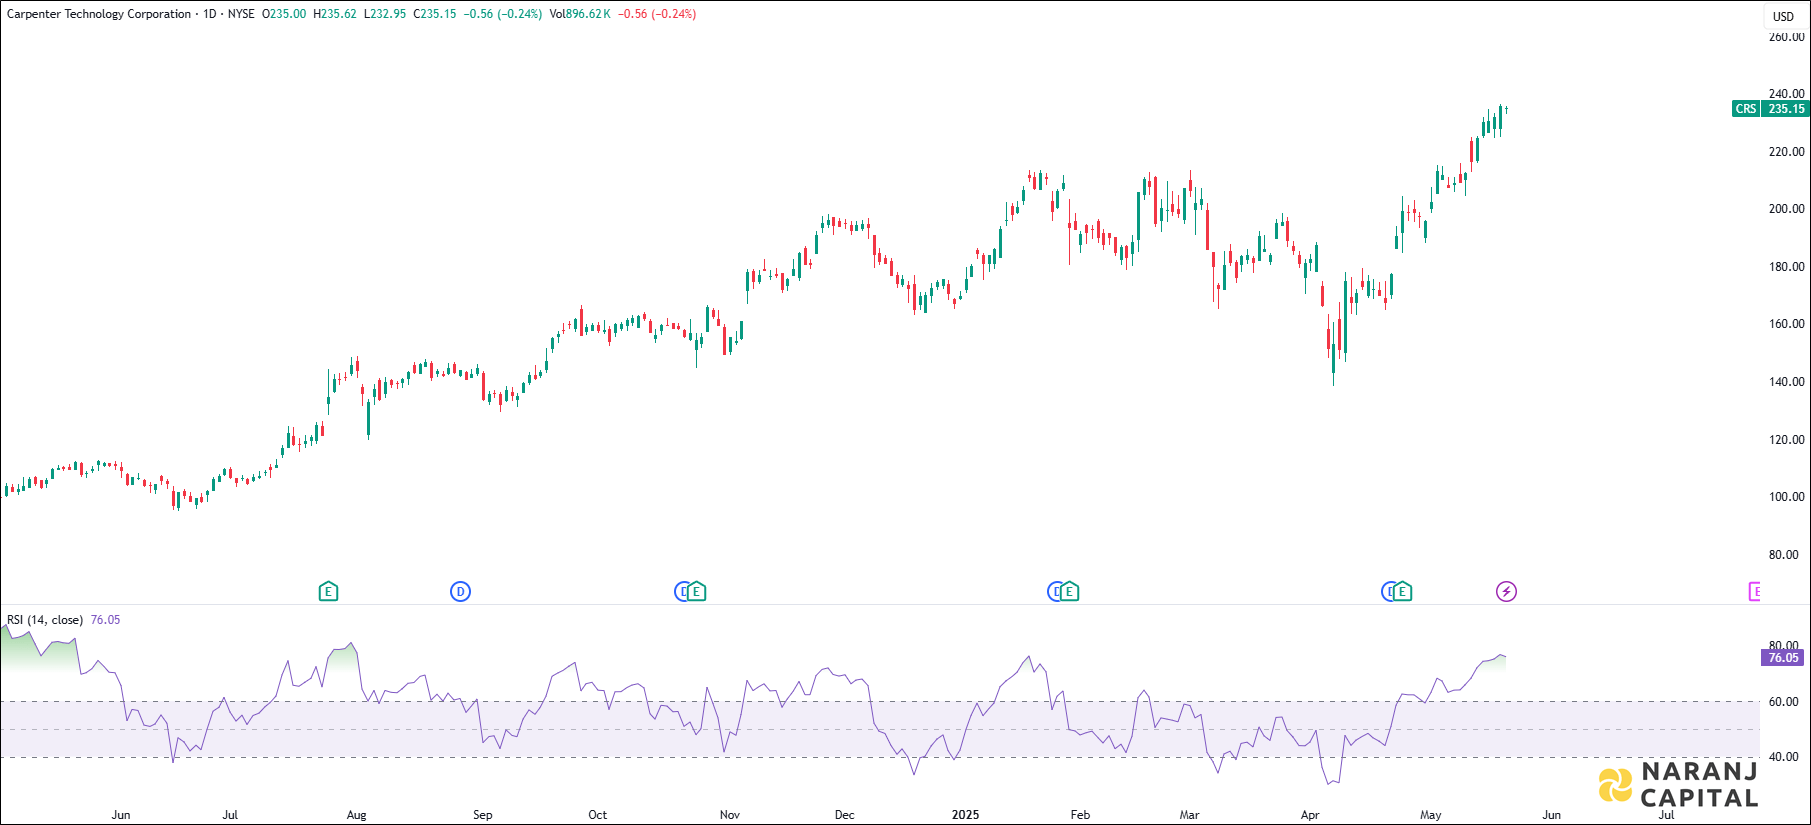Open the USD currency selector

click(1784, 16)
